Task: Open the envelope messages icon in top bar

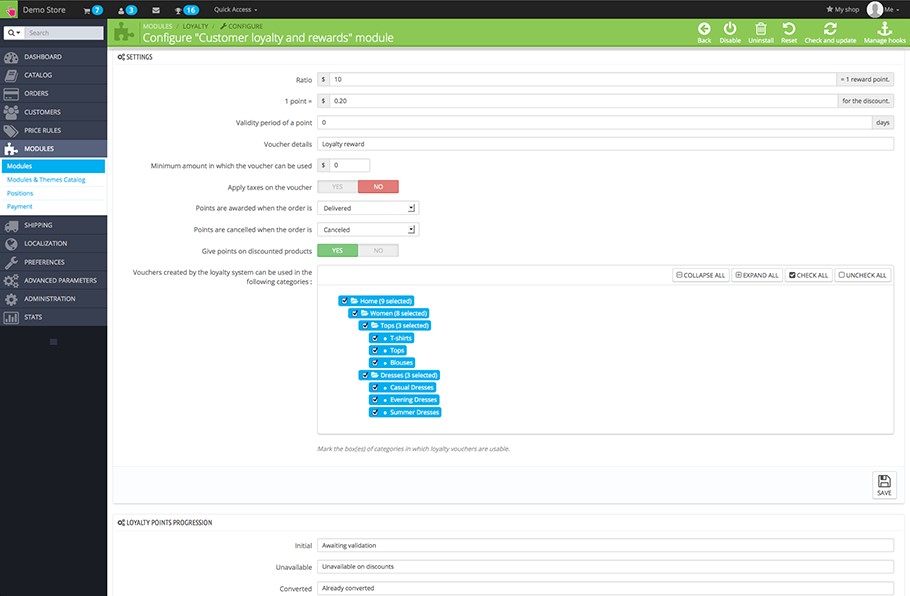Action: (156, 10)
